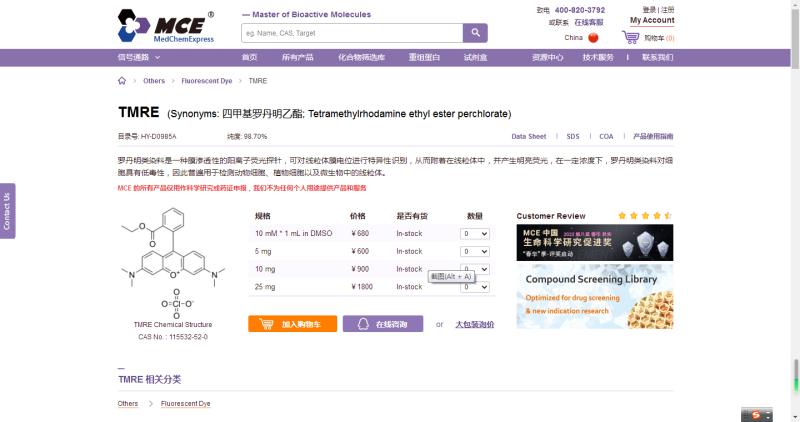This screenshot has height=422, width=800.
Task: Open quantity dropdown for 5 mg
Action: point(474,251)
